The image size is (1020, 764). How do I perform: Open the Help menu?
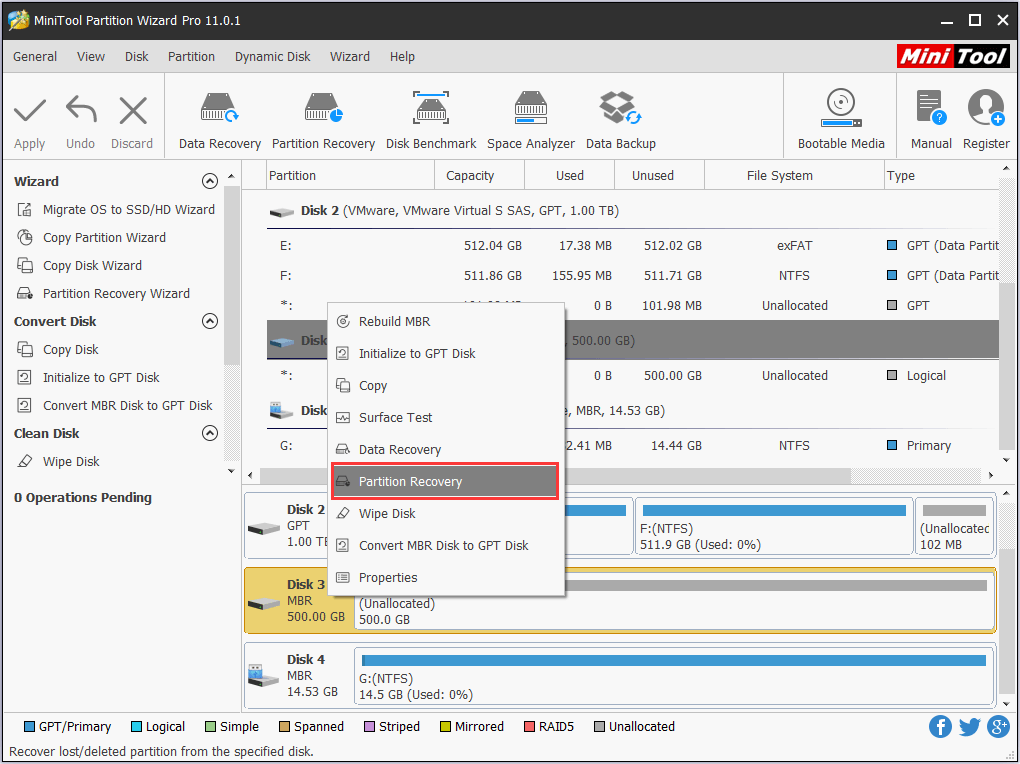tap(402, 57)
